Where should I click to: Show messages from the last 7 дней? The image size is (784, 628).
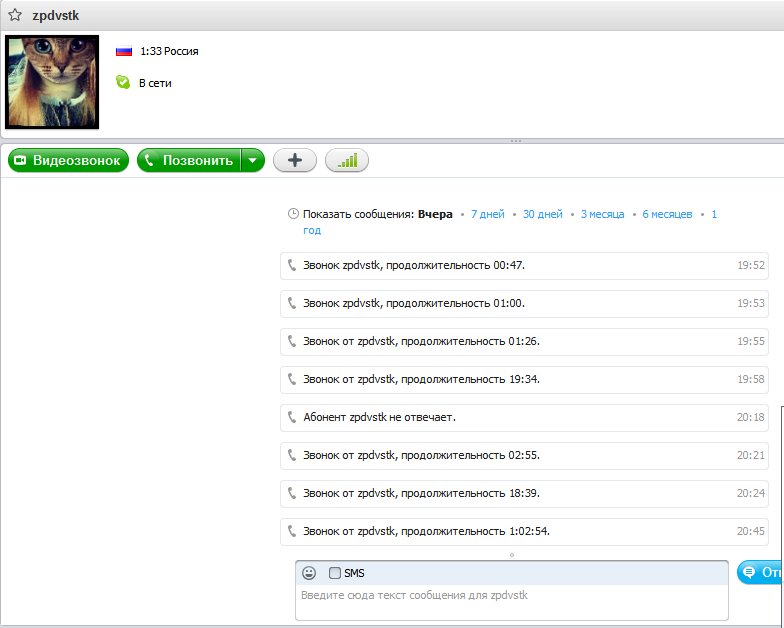tap(488, 214)
